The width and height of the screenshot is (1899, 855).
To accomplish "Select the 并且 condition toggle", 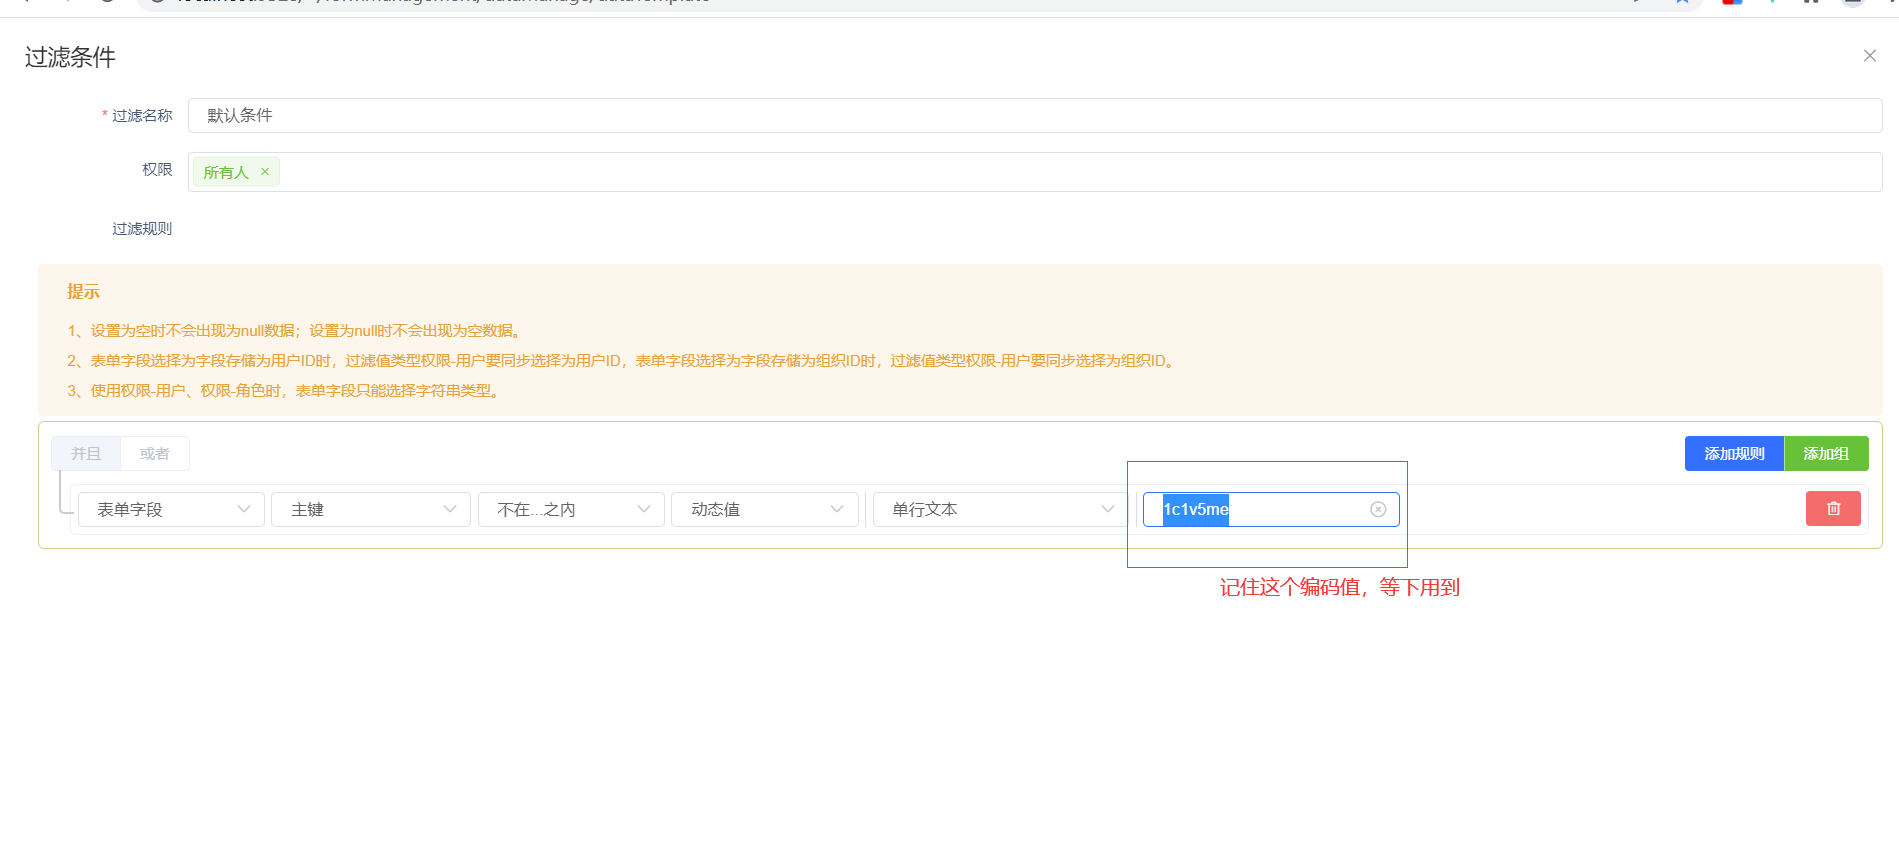I will point(86,454).
